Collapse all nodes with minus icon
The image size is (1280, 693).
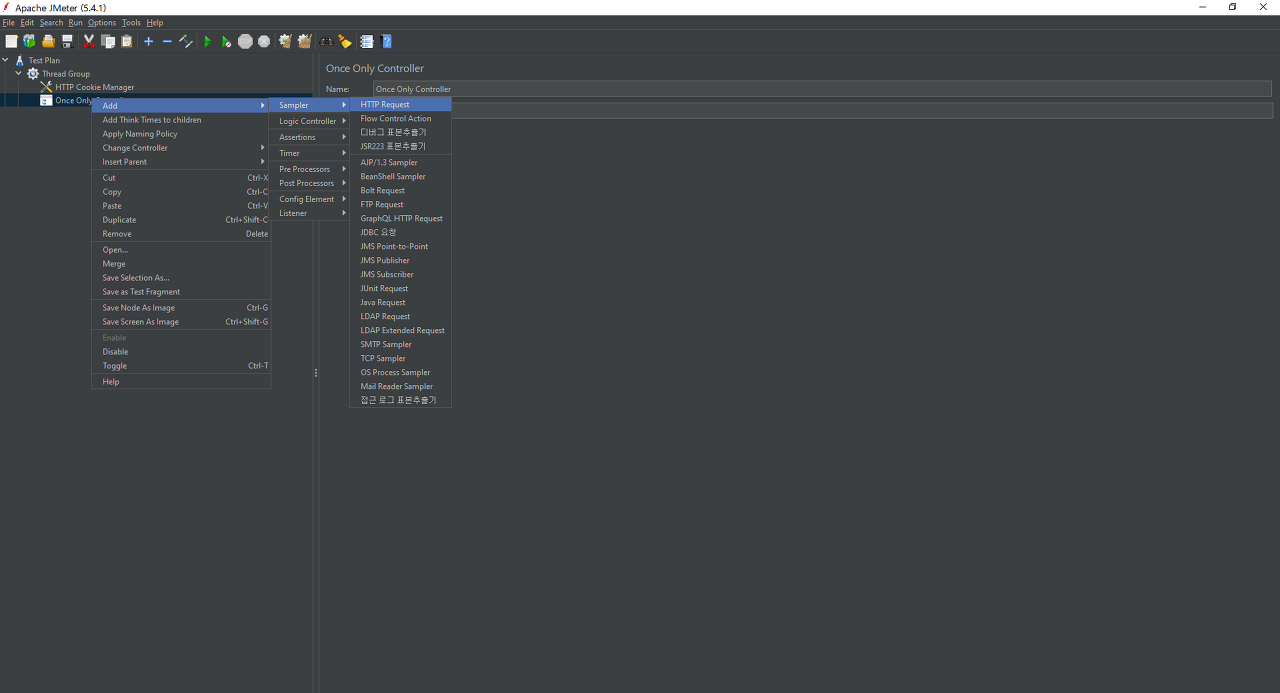167,41
